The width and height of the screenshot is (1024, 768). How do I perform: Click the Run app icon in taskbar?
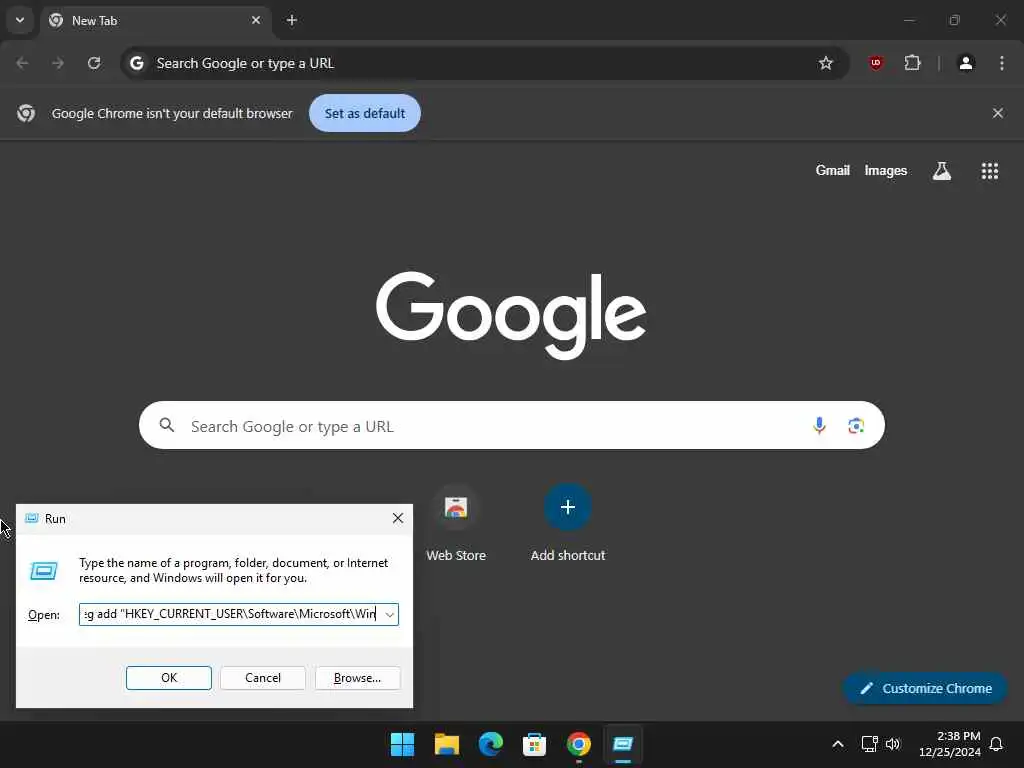[x=622, y=744]
